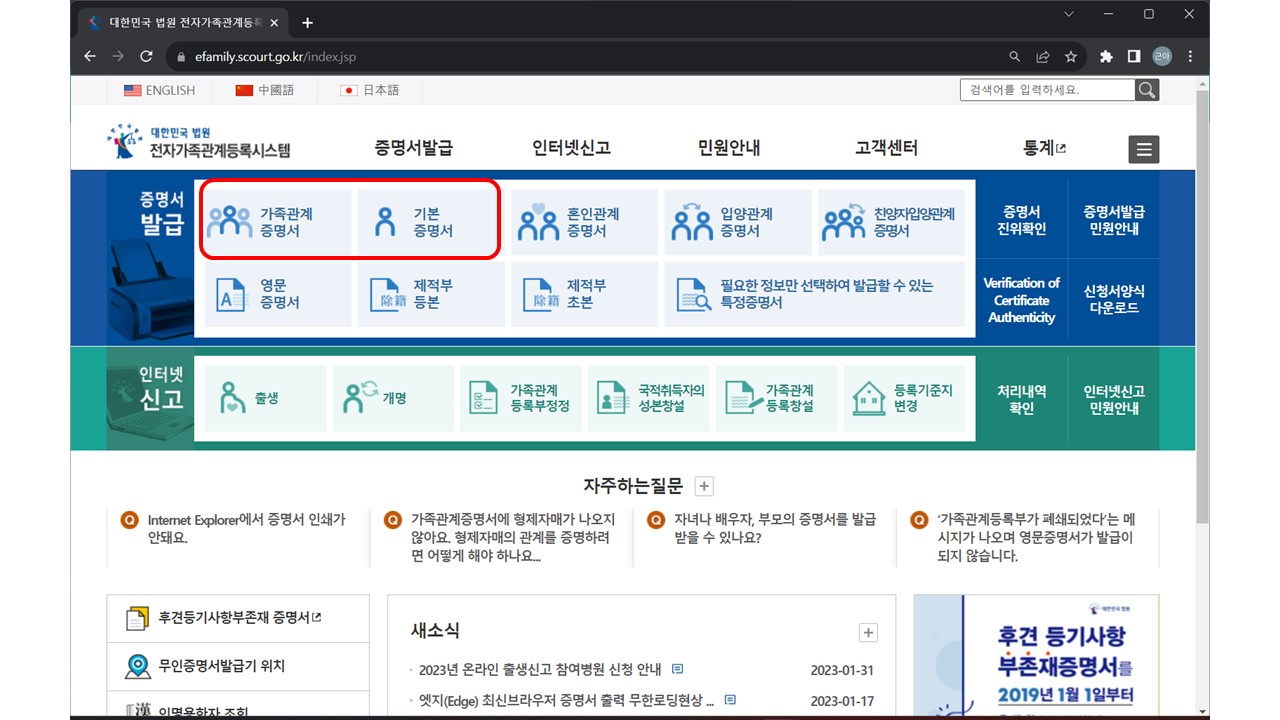This screenshot has height=720, width=1280.
Task: Click the 출생 (birth report) icon
Action: (x=263, y=397)
